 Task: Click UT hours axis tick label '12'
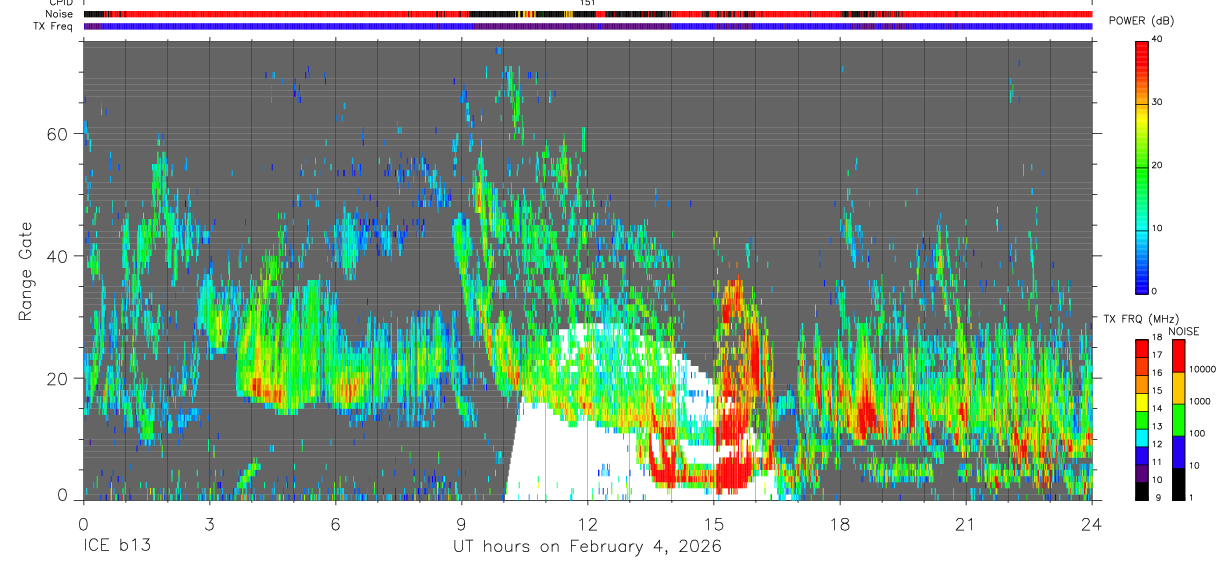click(587, 523)
